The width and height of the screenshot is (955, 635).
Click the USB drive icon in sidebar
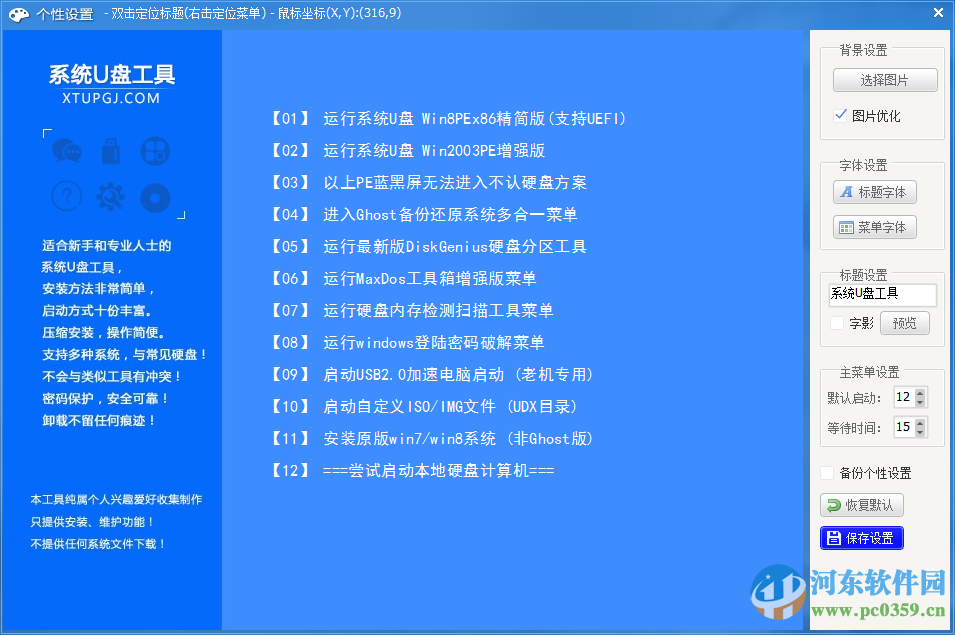111,150
